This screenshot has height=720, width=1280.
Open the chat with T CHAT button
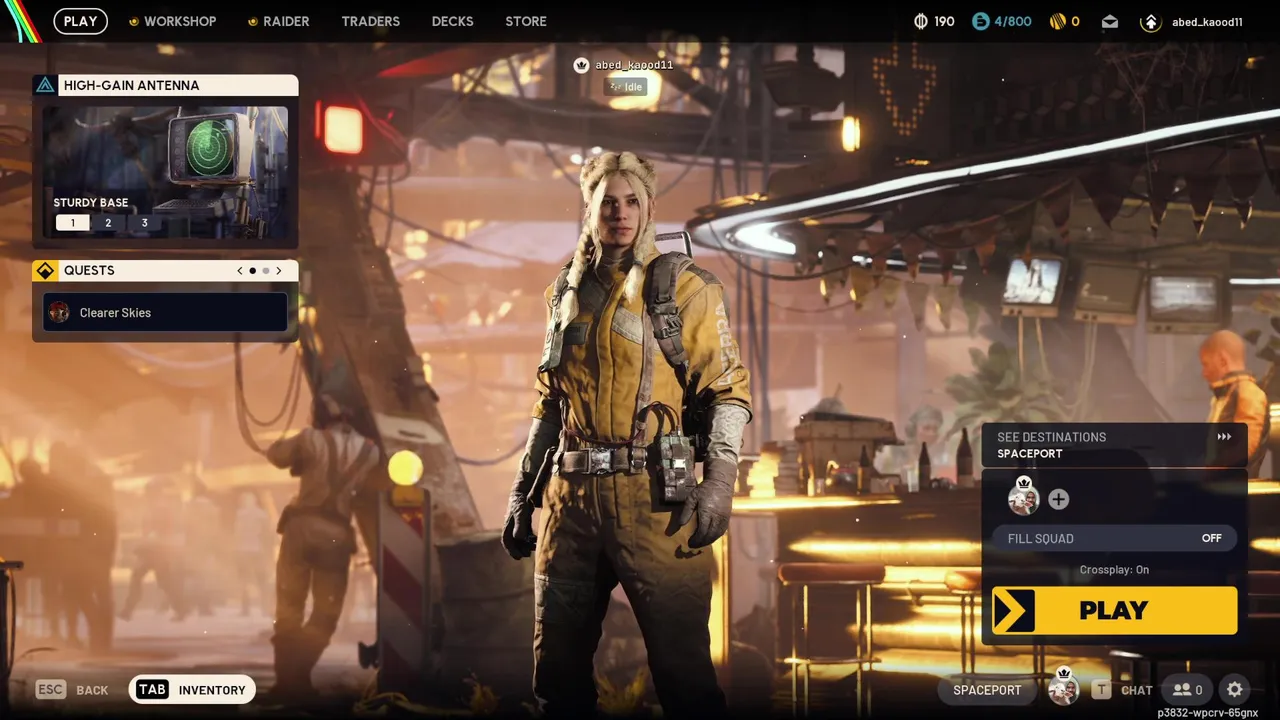(x=1122, y=690)
